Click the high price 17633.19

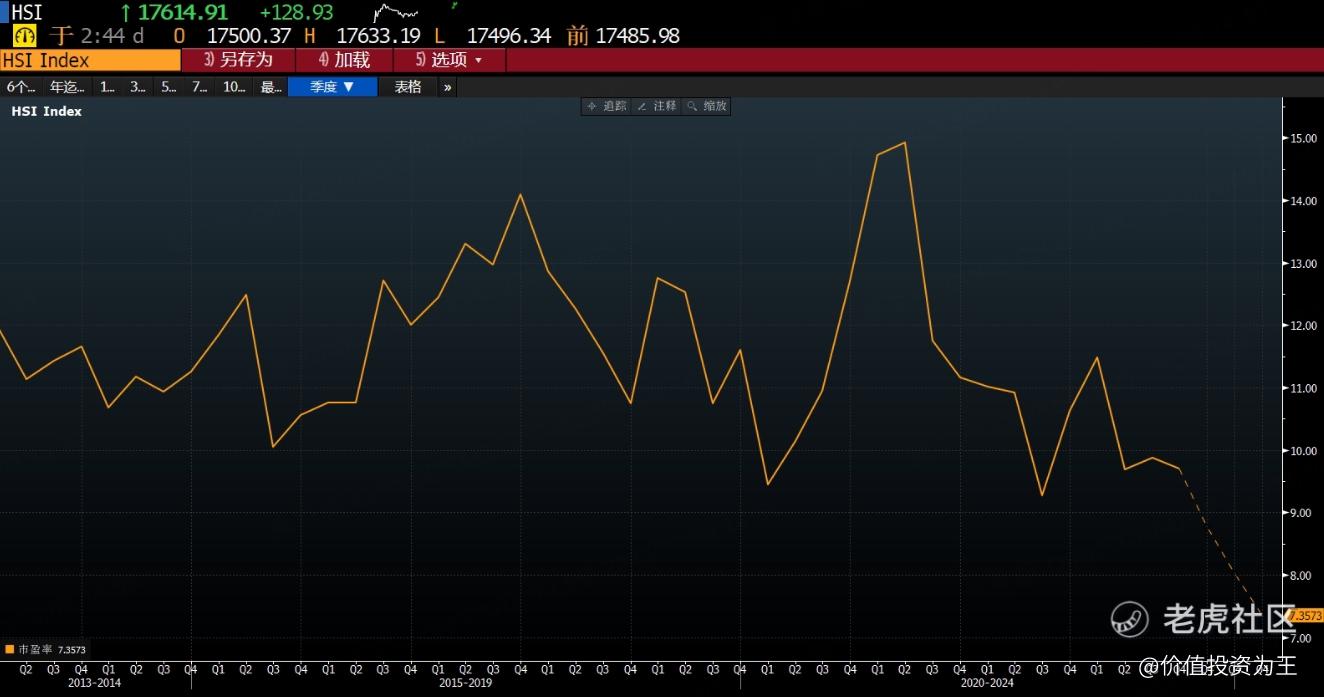(378, 36)
